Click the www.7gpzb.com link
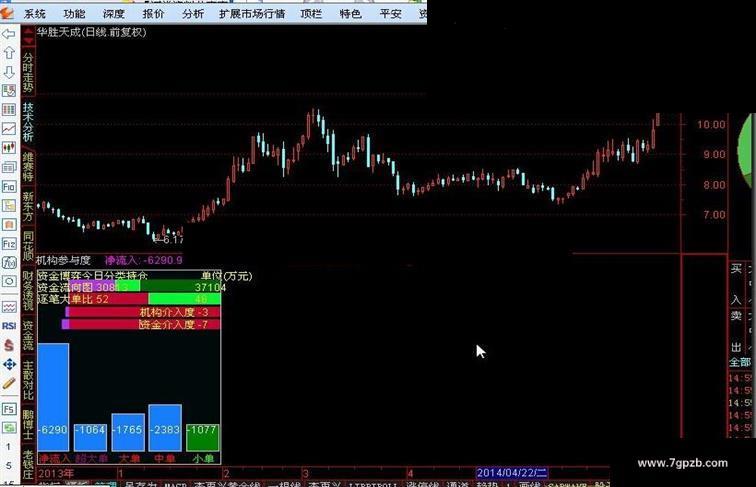This screenshot has height=487, width=756. tap(682, 463)
